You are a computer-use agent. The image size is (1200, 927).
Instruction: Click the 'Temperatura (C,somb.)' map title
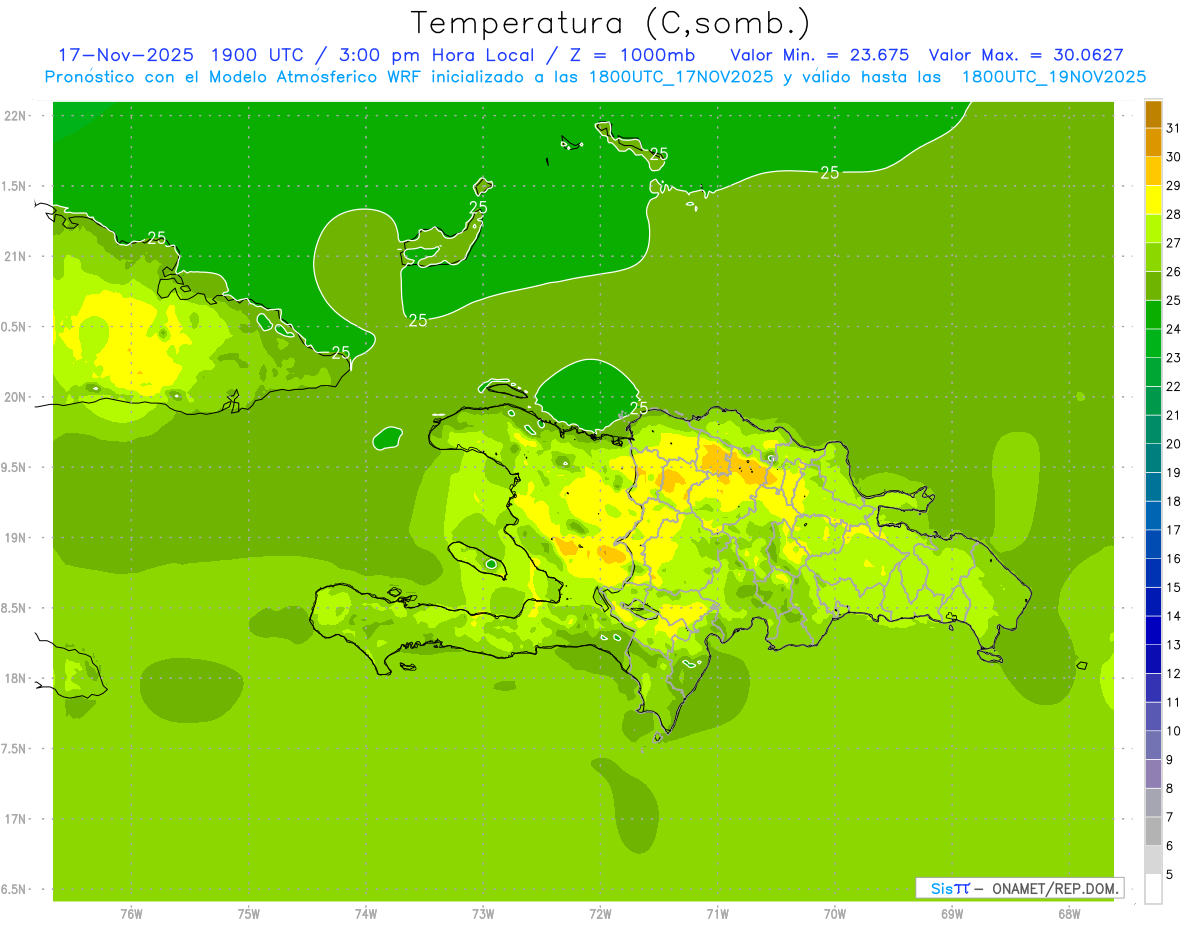coord(610,23)
